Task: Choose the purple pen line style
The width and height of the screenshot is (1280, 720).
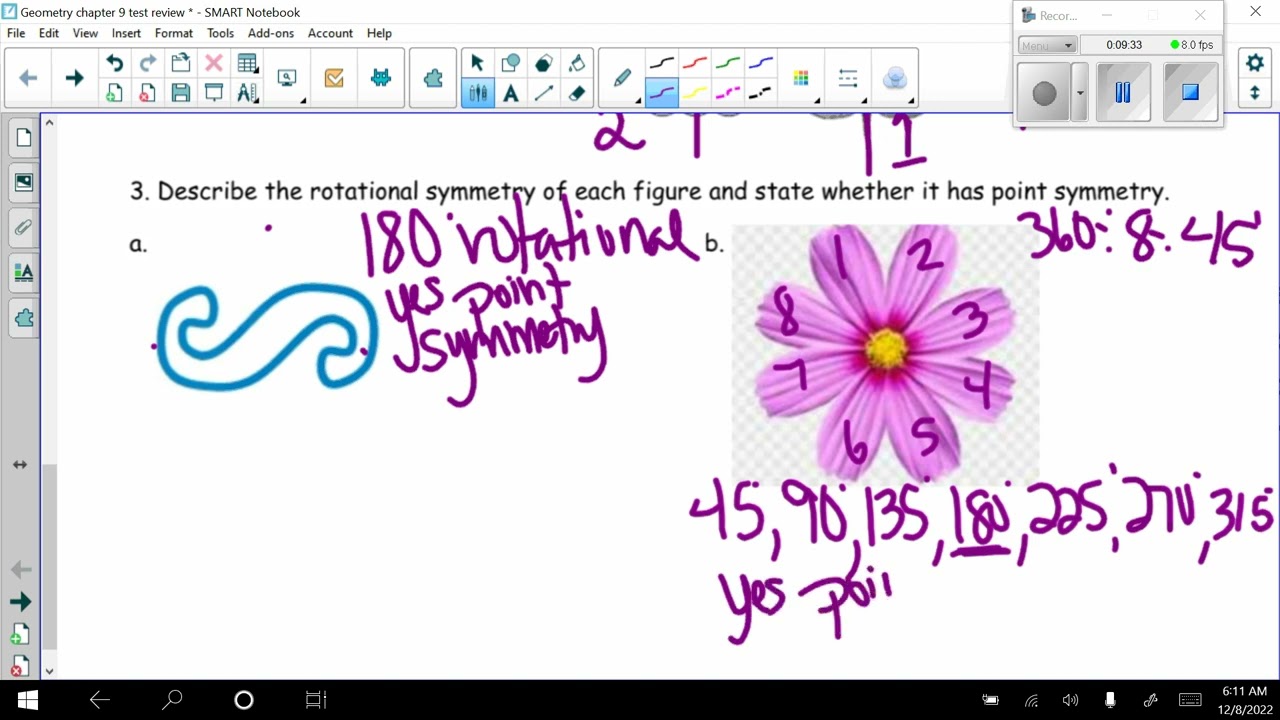Action: tap(662, 93)
